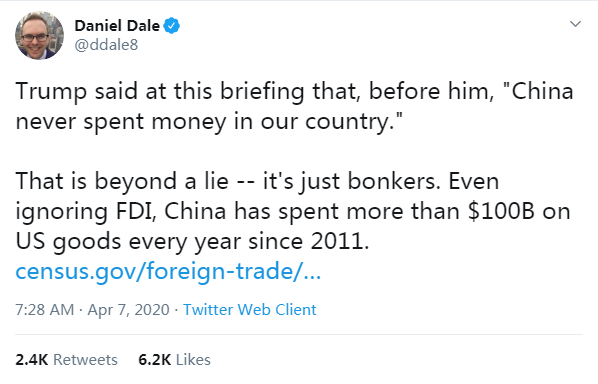Image resolution: width=598 pixels, height=384 pixels.
Task: Click the $100B figure in the tweet
Action: 501,211
